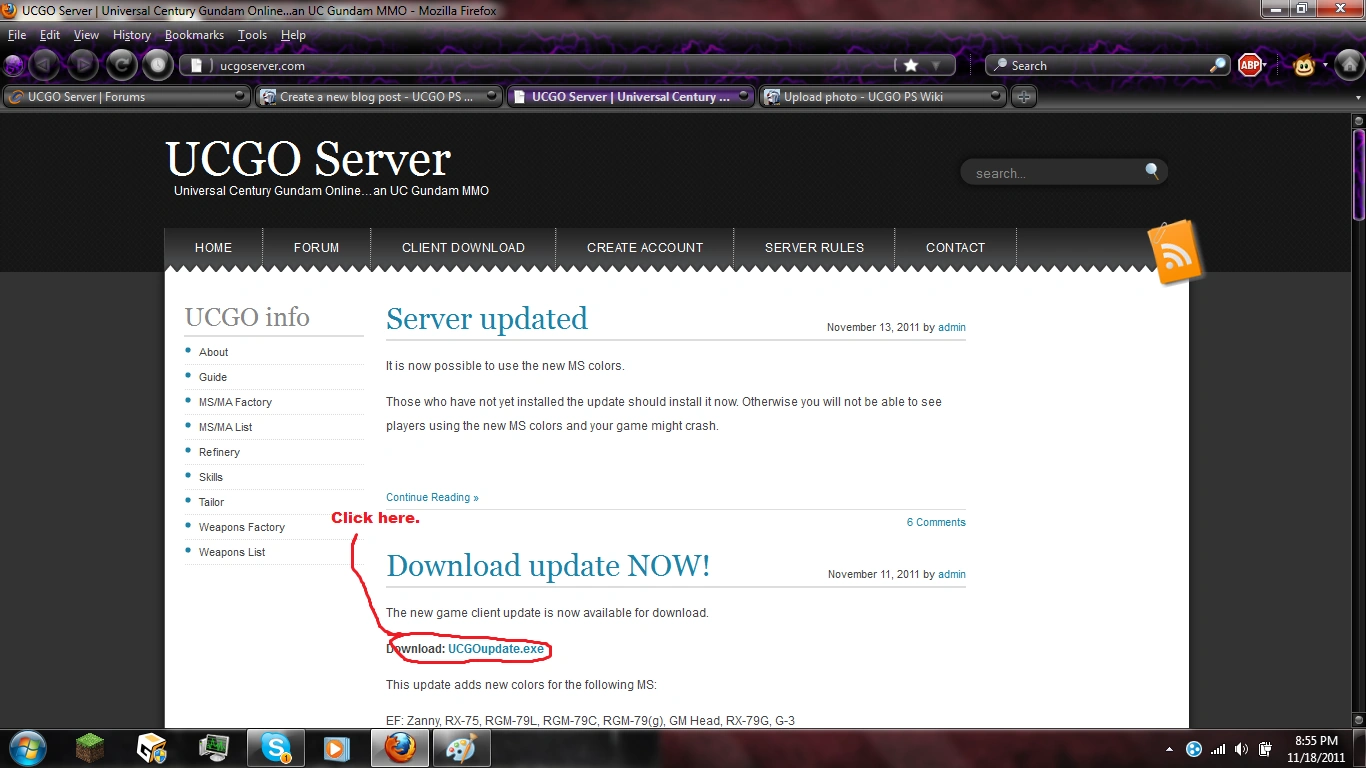The width and height of the screenshot is (1366, 768).
Task: Download the UCGOupdate.exe file link
Action: (496, 649)
